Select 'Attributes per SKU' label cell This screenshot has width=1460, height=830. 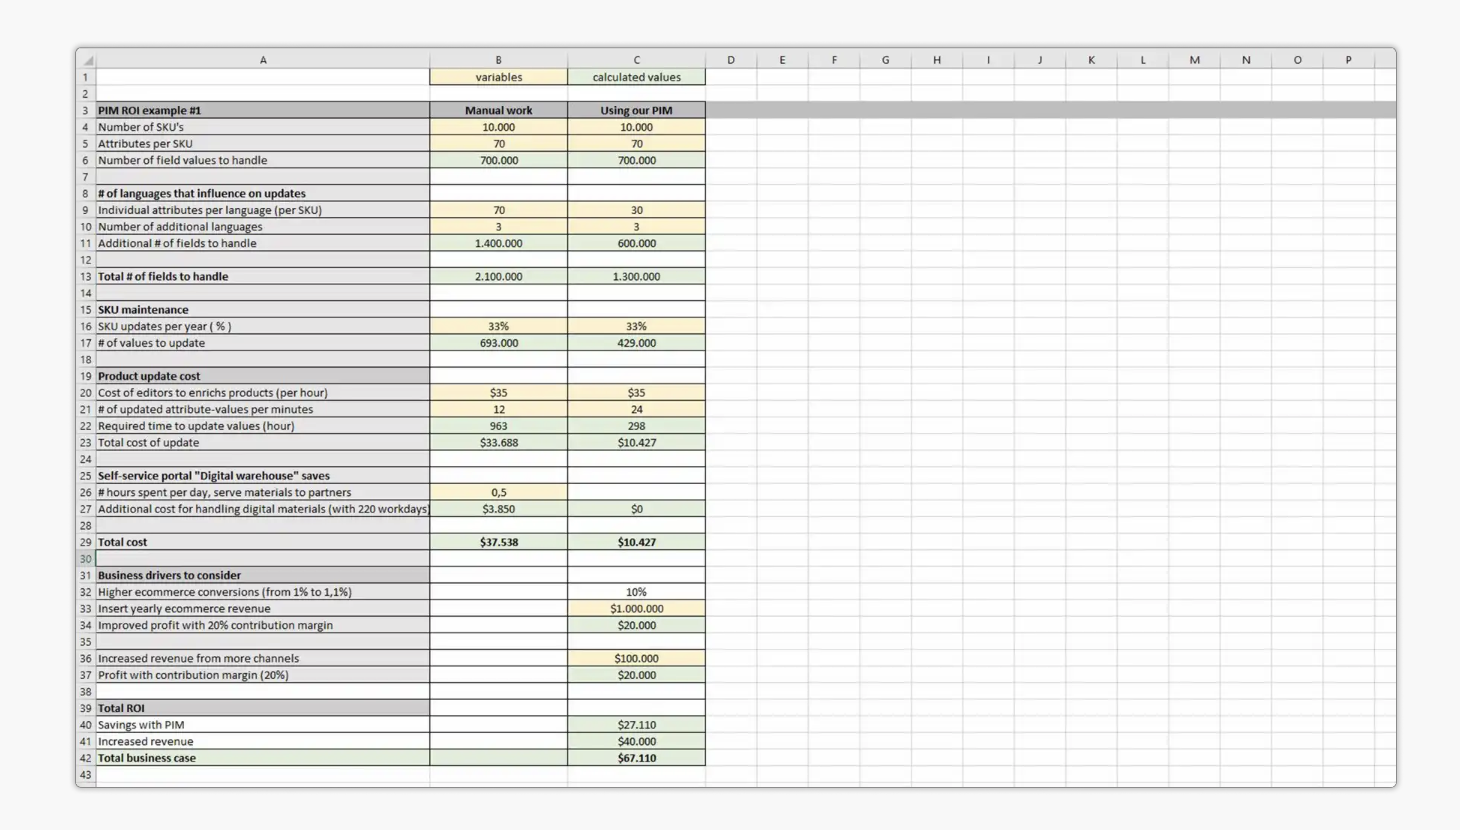coord(263,144)
